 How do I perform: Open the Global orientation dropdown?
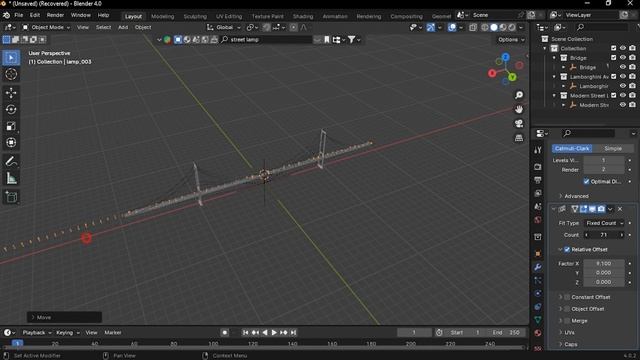224,27
